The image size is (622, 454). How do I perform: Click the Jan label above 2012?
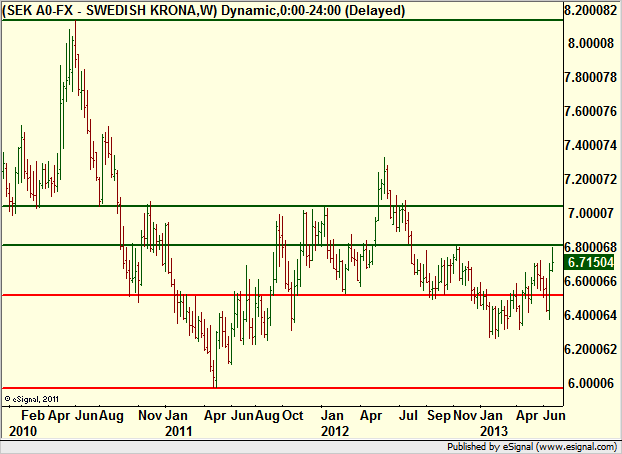point(332,416)
